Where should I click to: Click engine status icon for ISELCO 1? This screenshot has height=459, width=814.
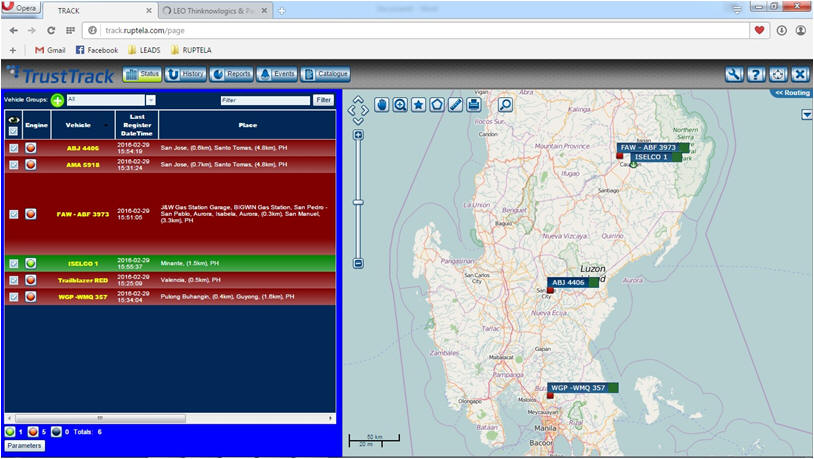pyautogui.click(x=31, y=263)
